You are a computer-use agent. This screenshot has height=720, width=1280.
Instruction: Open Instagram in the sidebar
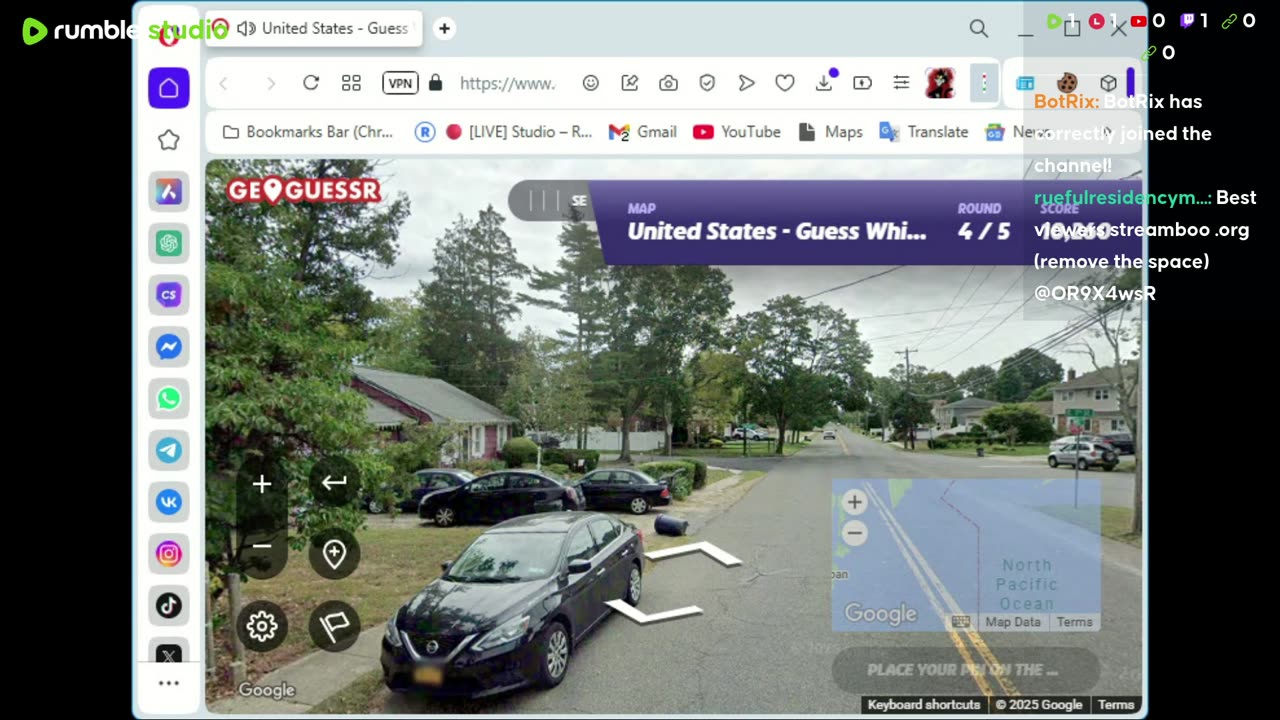click(169, 553)
